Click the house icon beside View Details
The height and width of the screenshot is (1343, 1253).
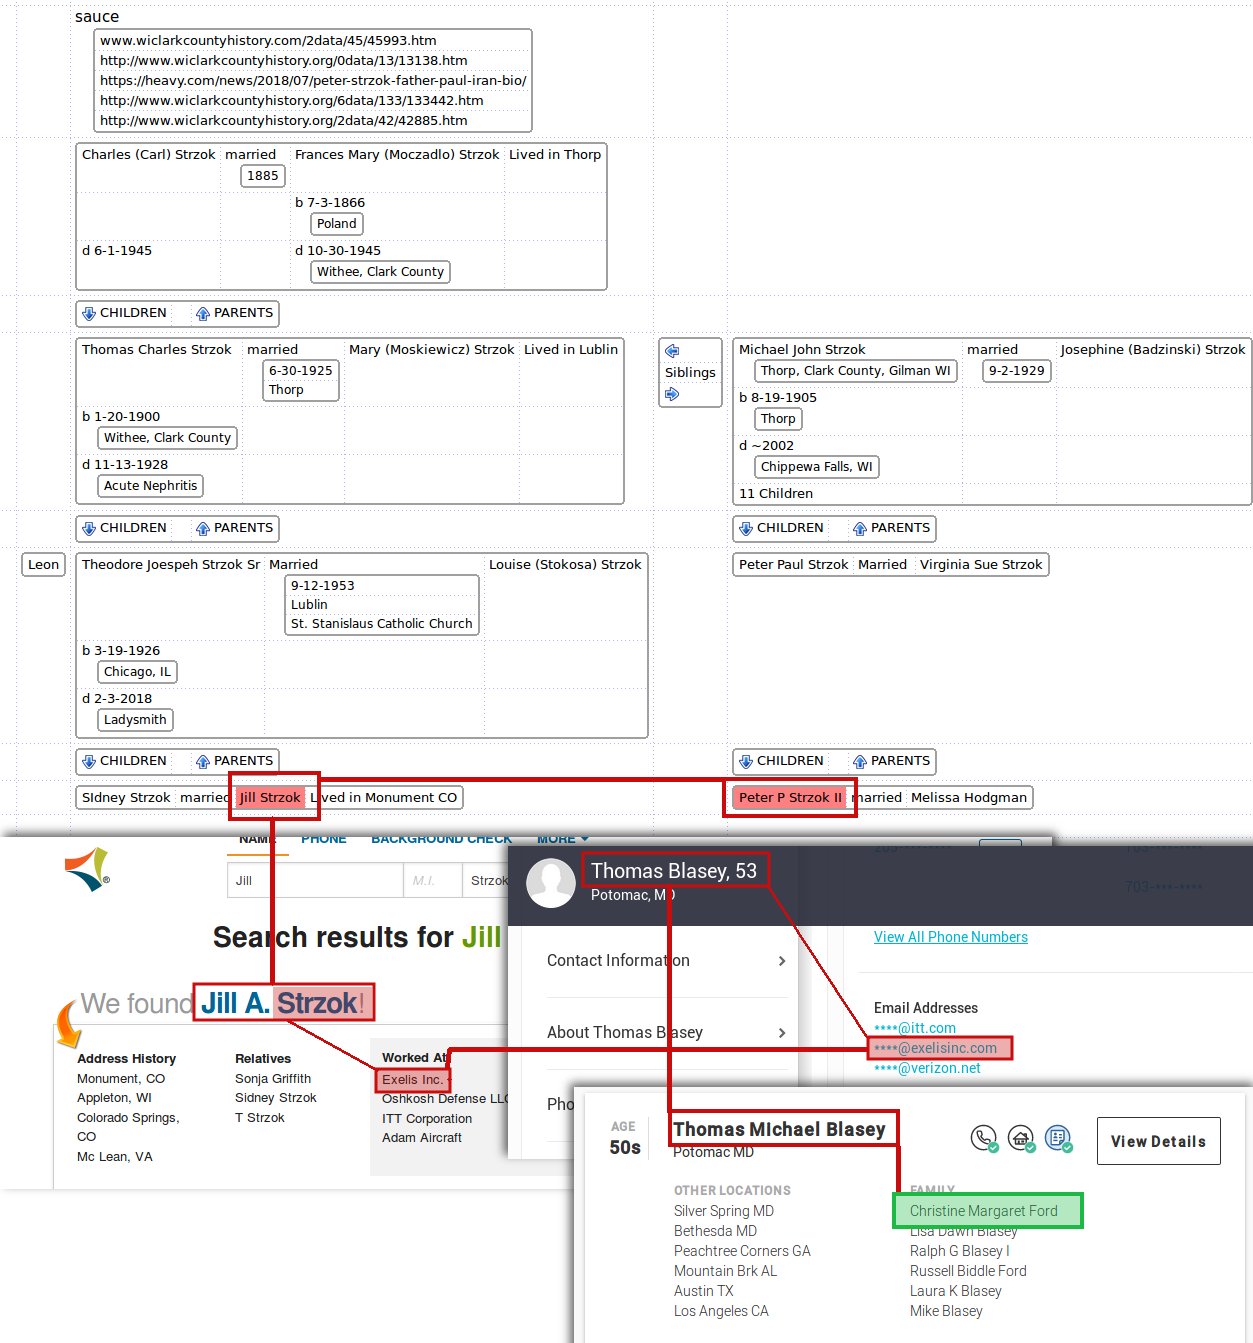(x=1021, y=1138)
